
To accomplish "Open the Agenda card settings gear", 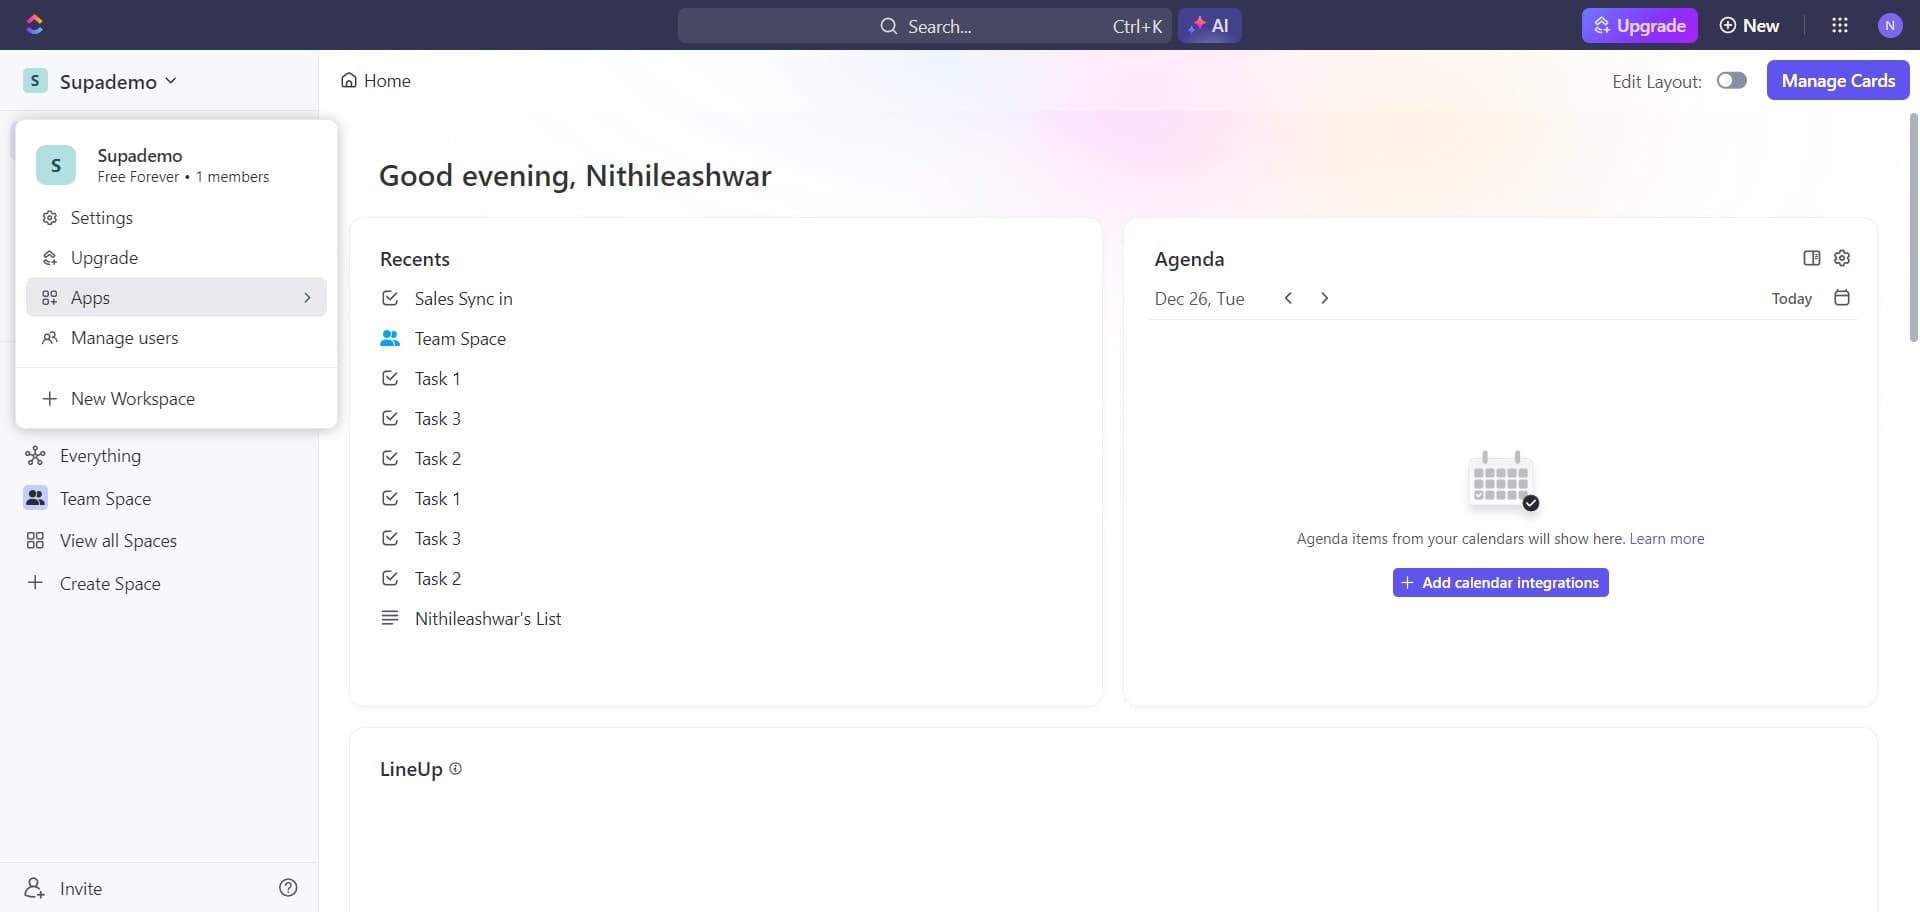I will (x=1843, y=258).
